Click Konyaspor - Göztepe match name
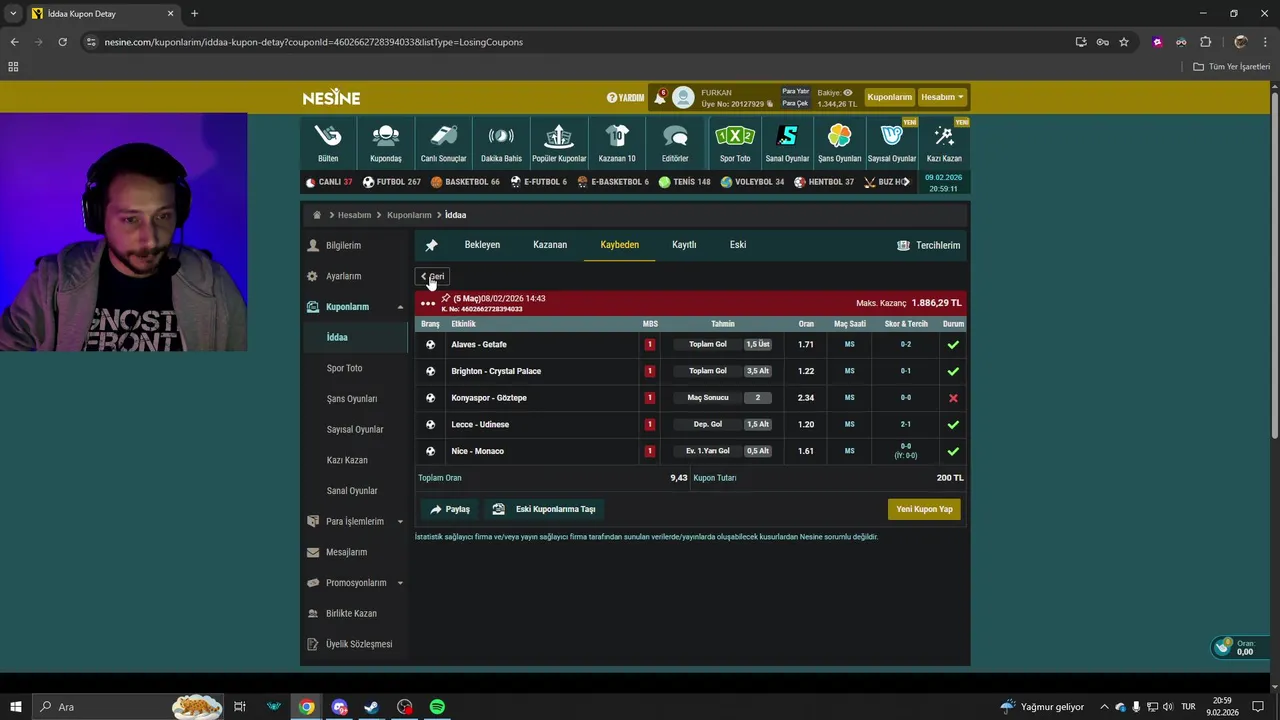The width and height of the screenshot is (1280, 720). coord(489,398)
